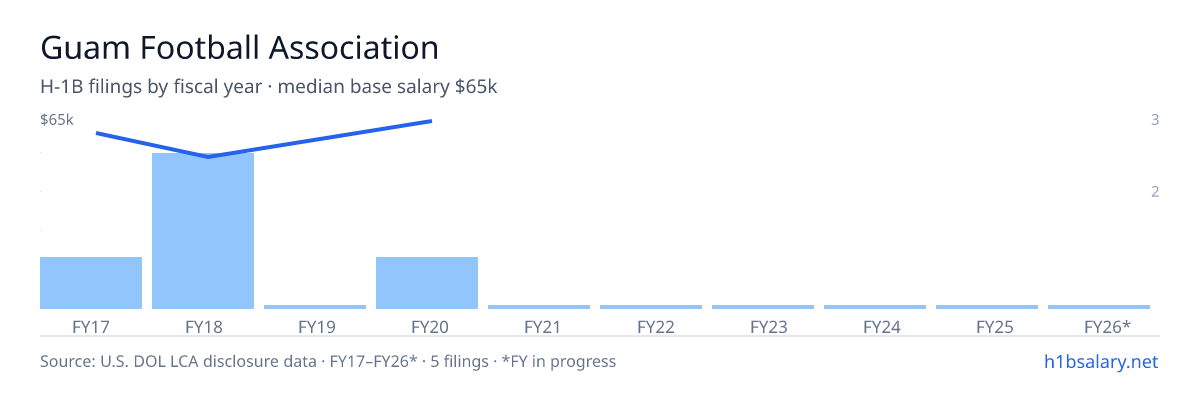Click the FY23 axis label
The height and width of the screenshot is (400, 1200).
763,326
